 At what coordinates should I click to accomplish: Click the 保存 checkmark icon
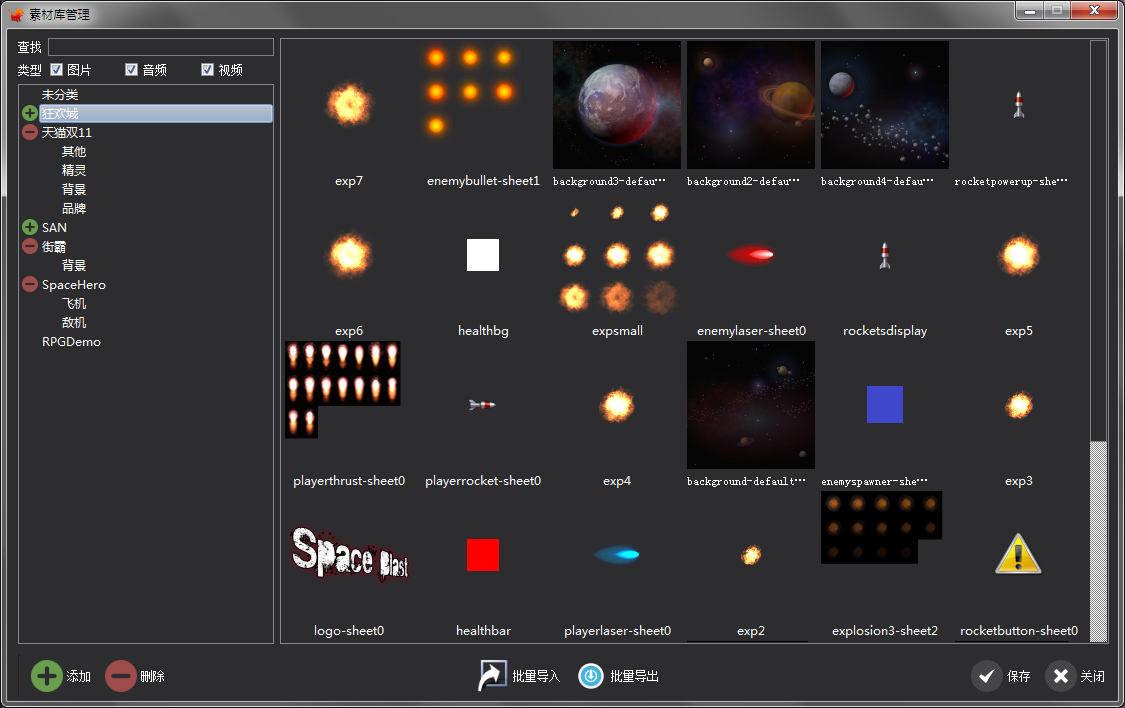coord(987,676)
